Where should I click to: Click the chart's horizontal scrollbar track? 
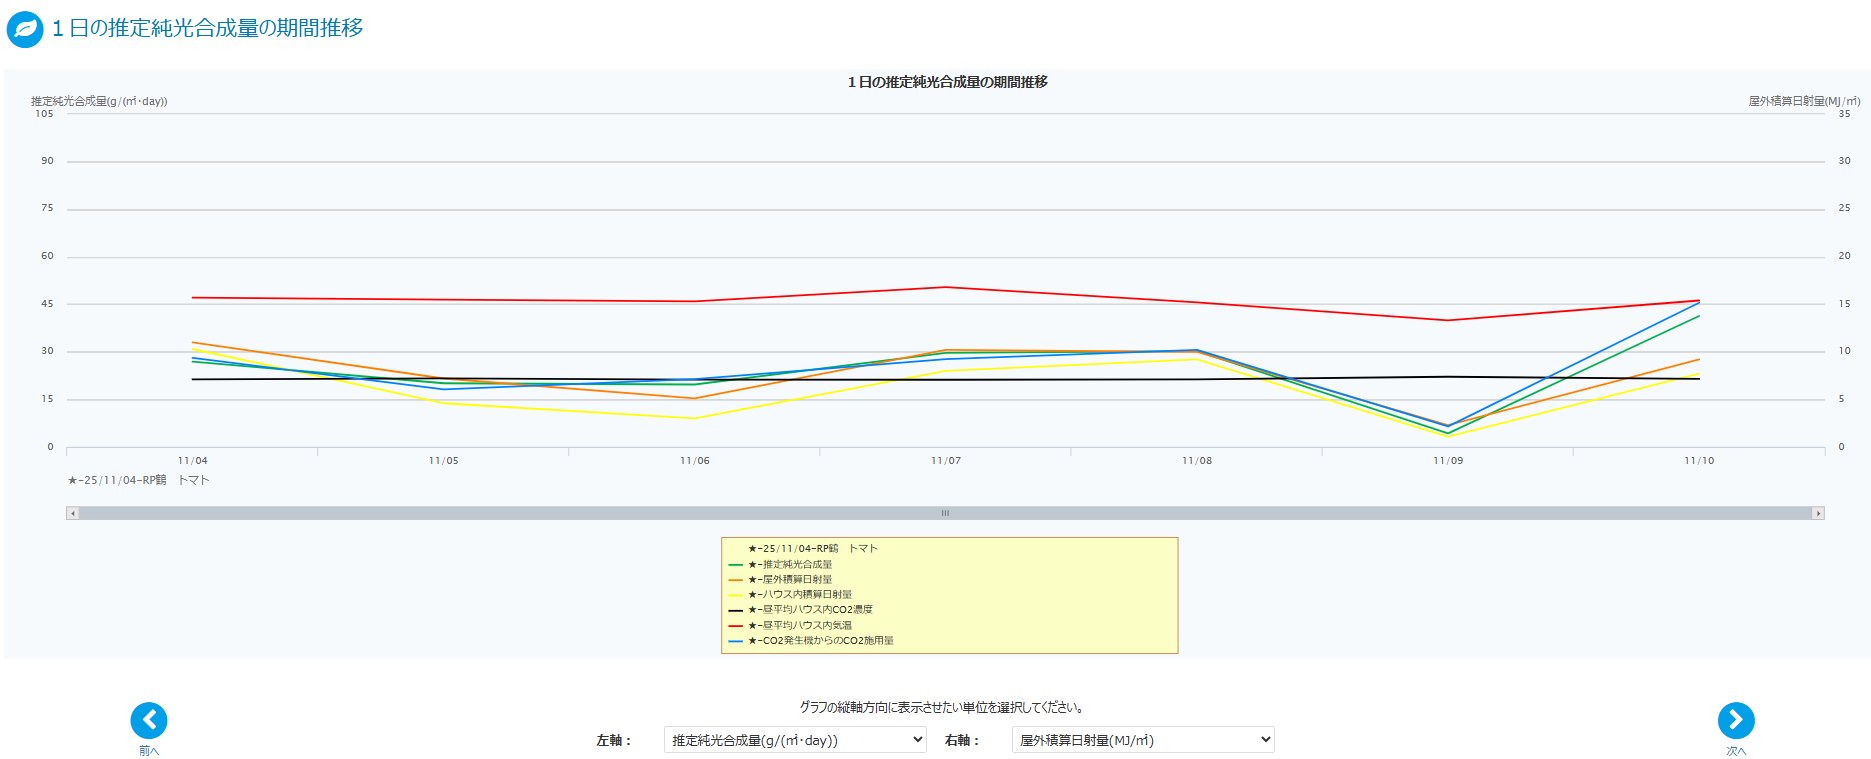500,513
